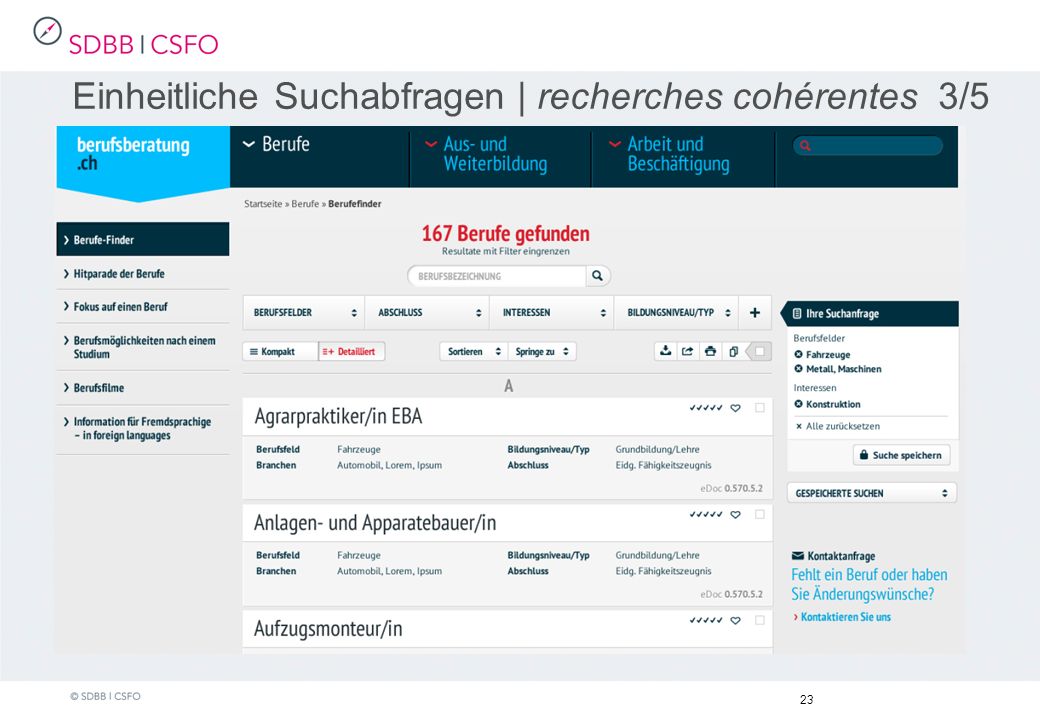Click the eDoc number of Agrarpraktiker/in EBA
The width and height of the screenshot is (1040, 720).
[732, 489]
